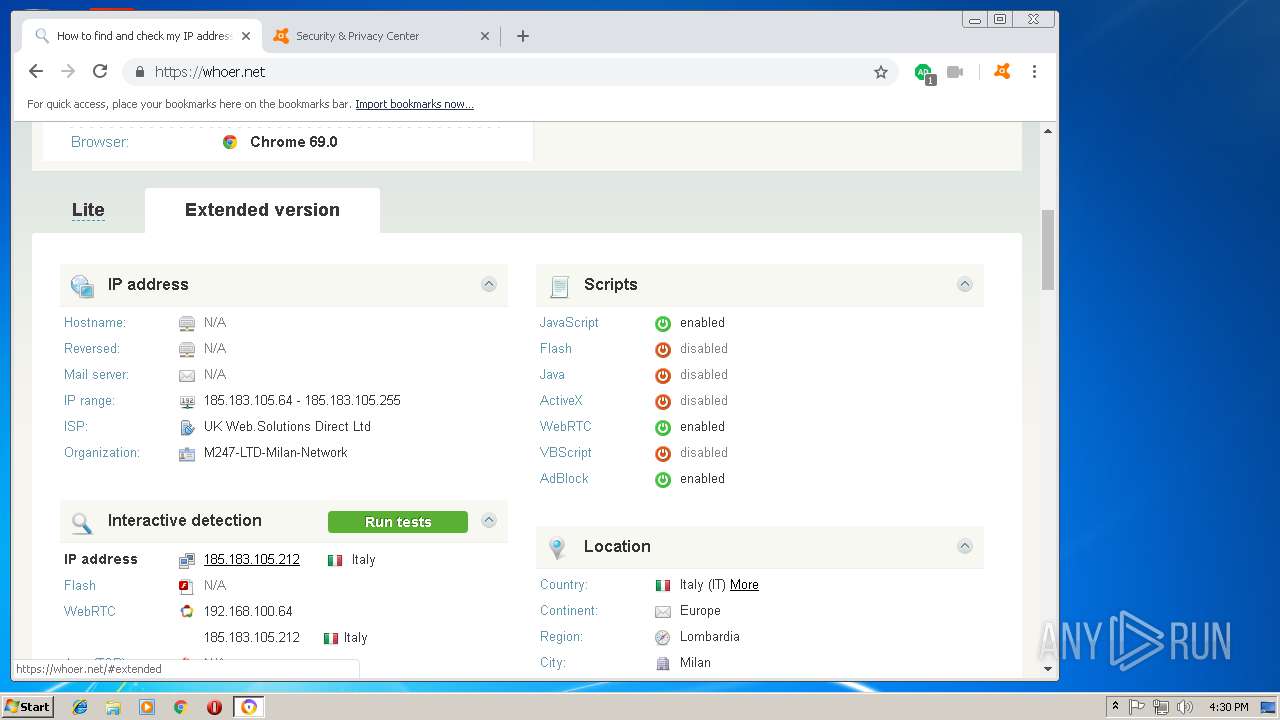Open a new browser tab
This screenshot has height=720, width=1280.
(523, 36)
